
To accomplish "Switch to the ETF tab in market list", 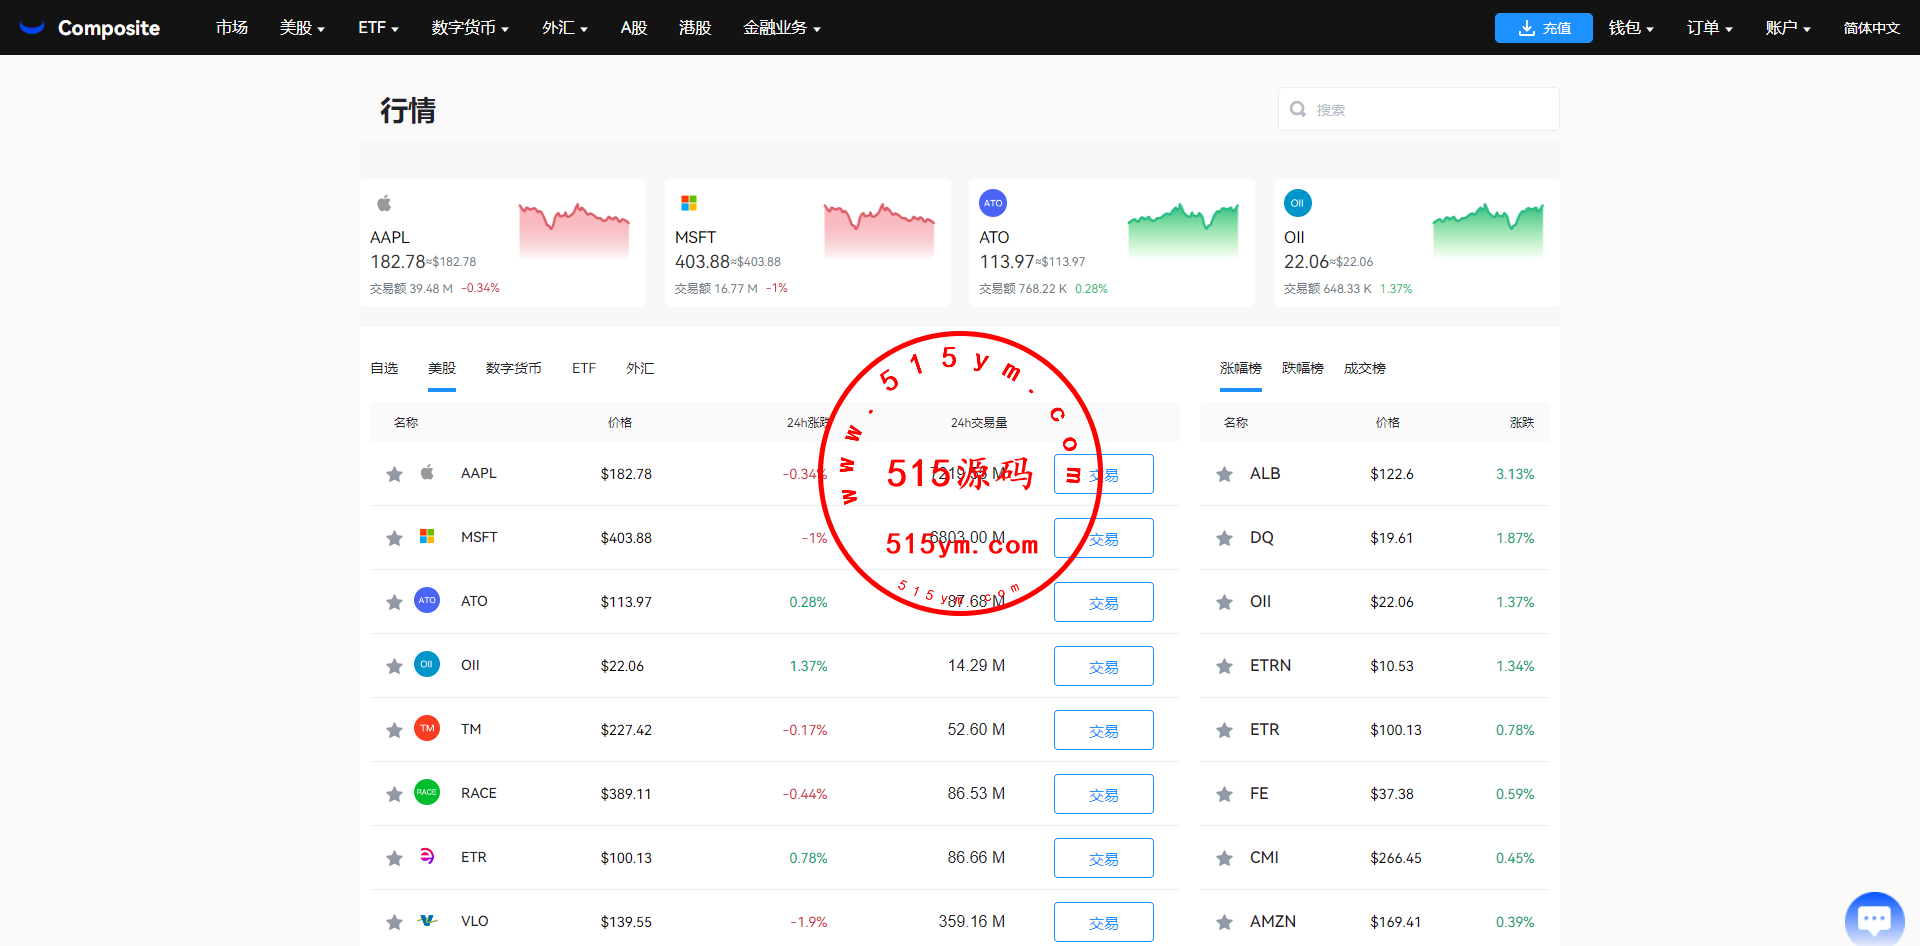I will pos(584,369).
